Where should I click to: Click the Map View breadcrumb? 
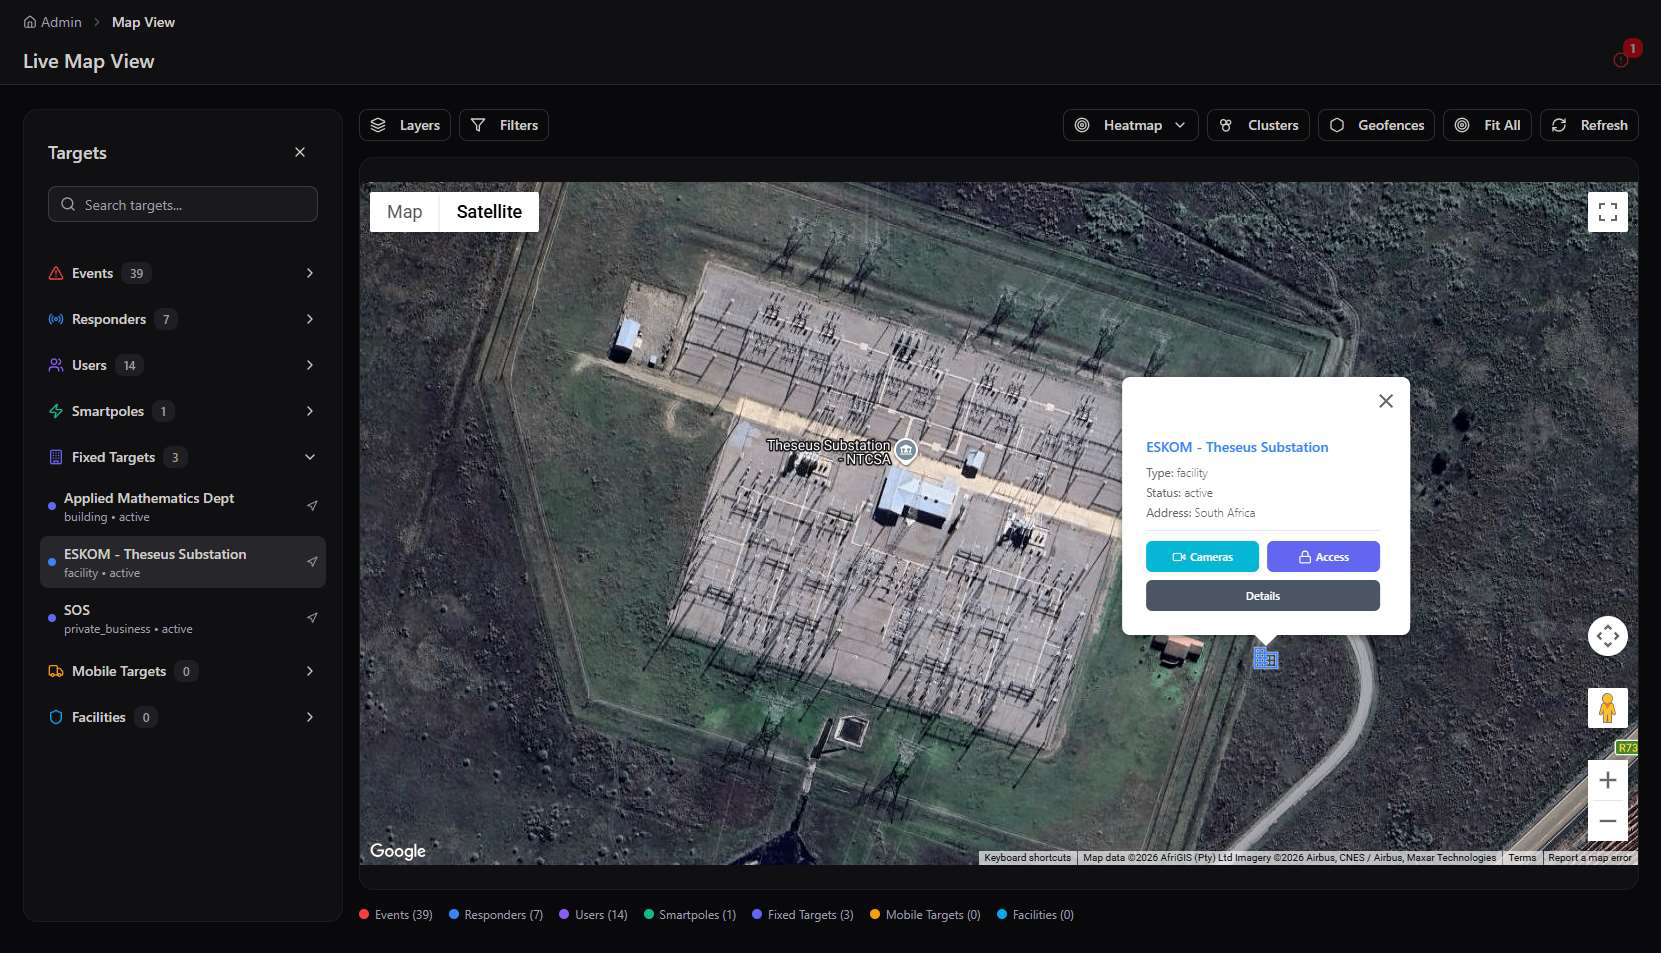143,22
